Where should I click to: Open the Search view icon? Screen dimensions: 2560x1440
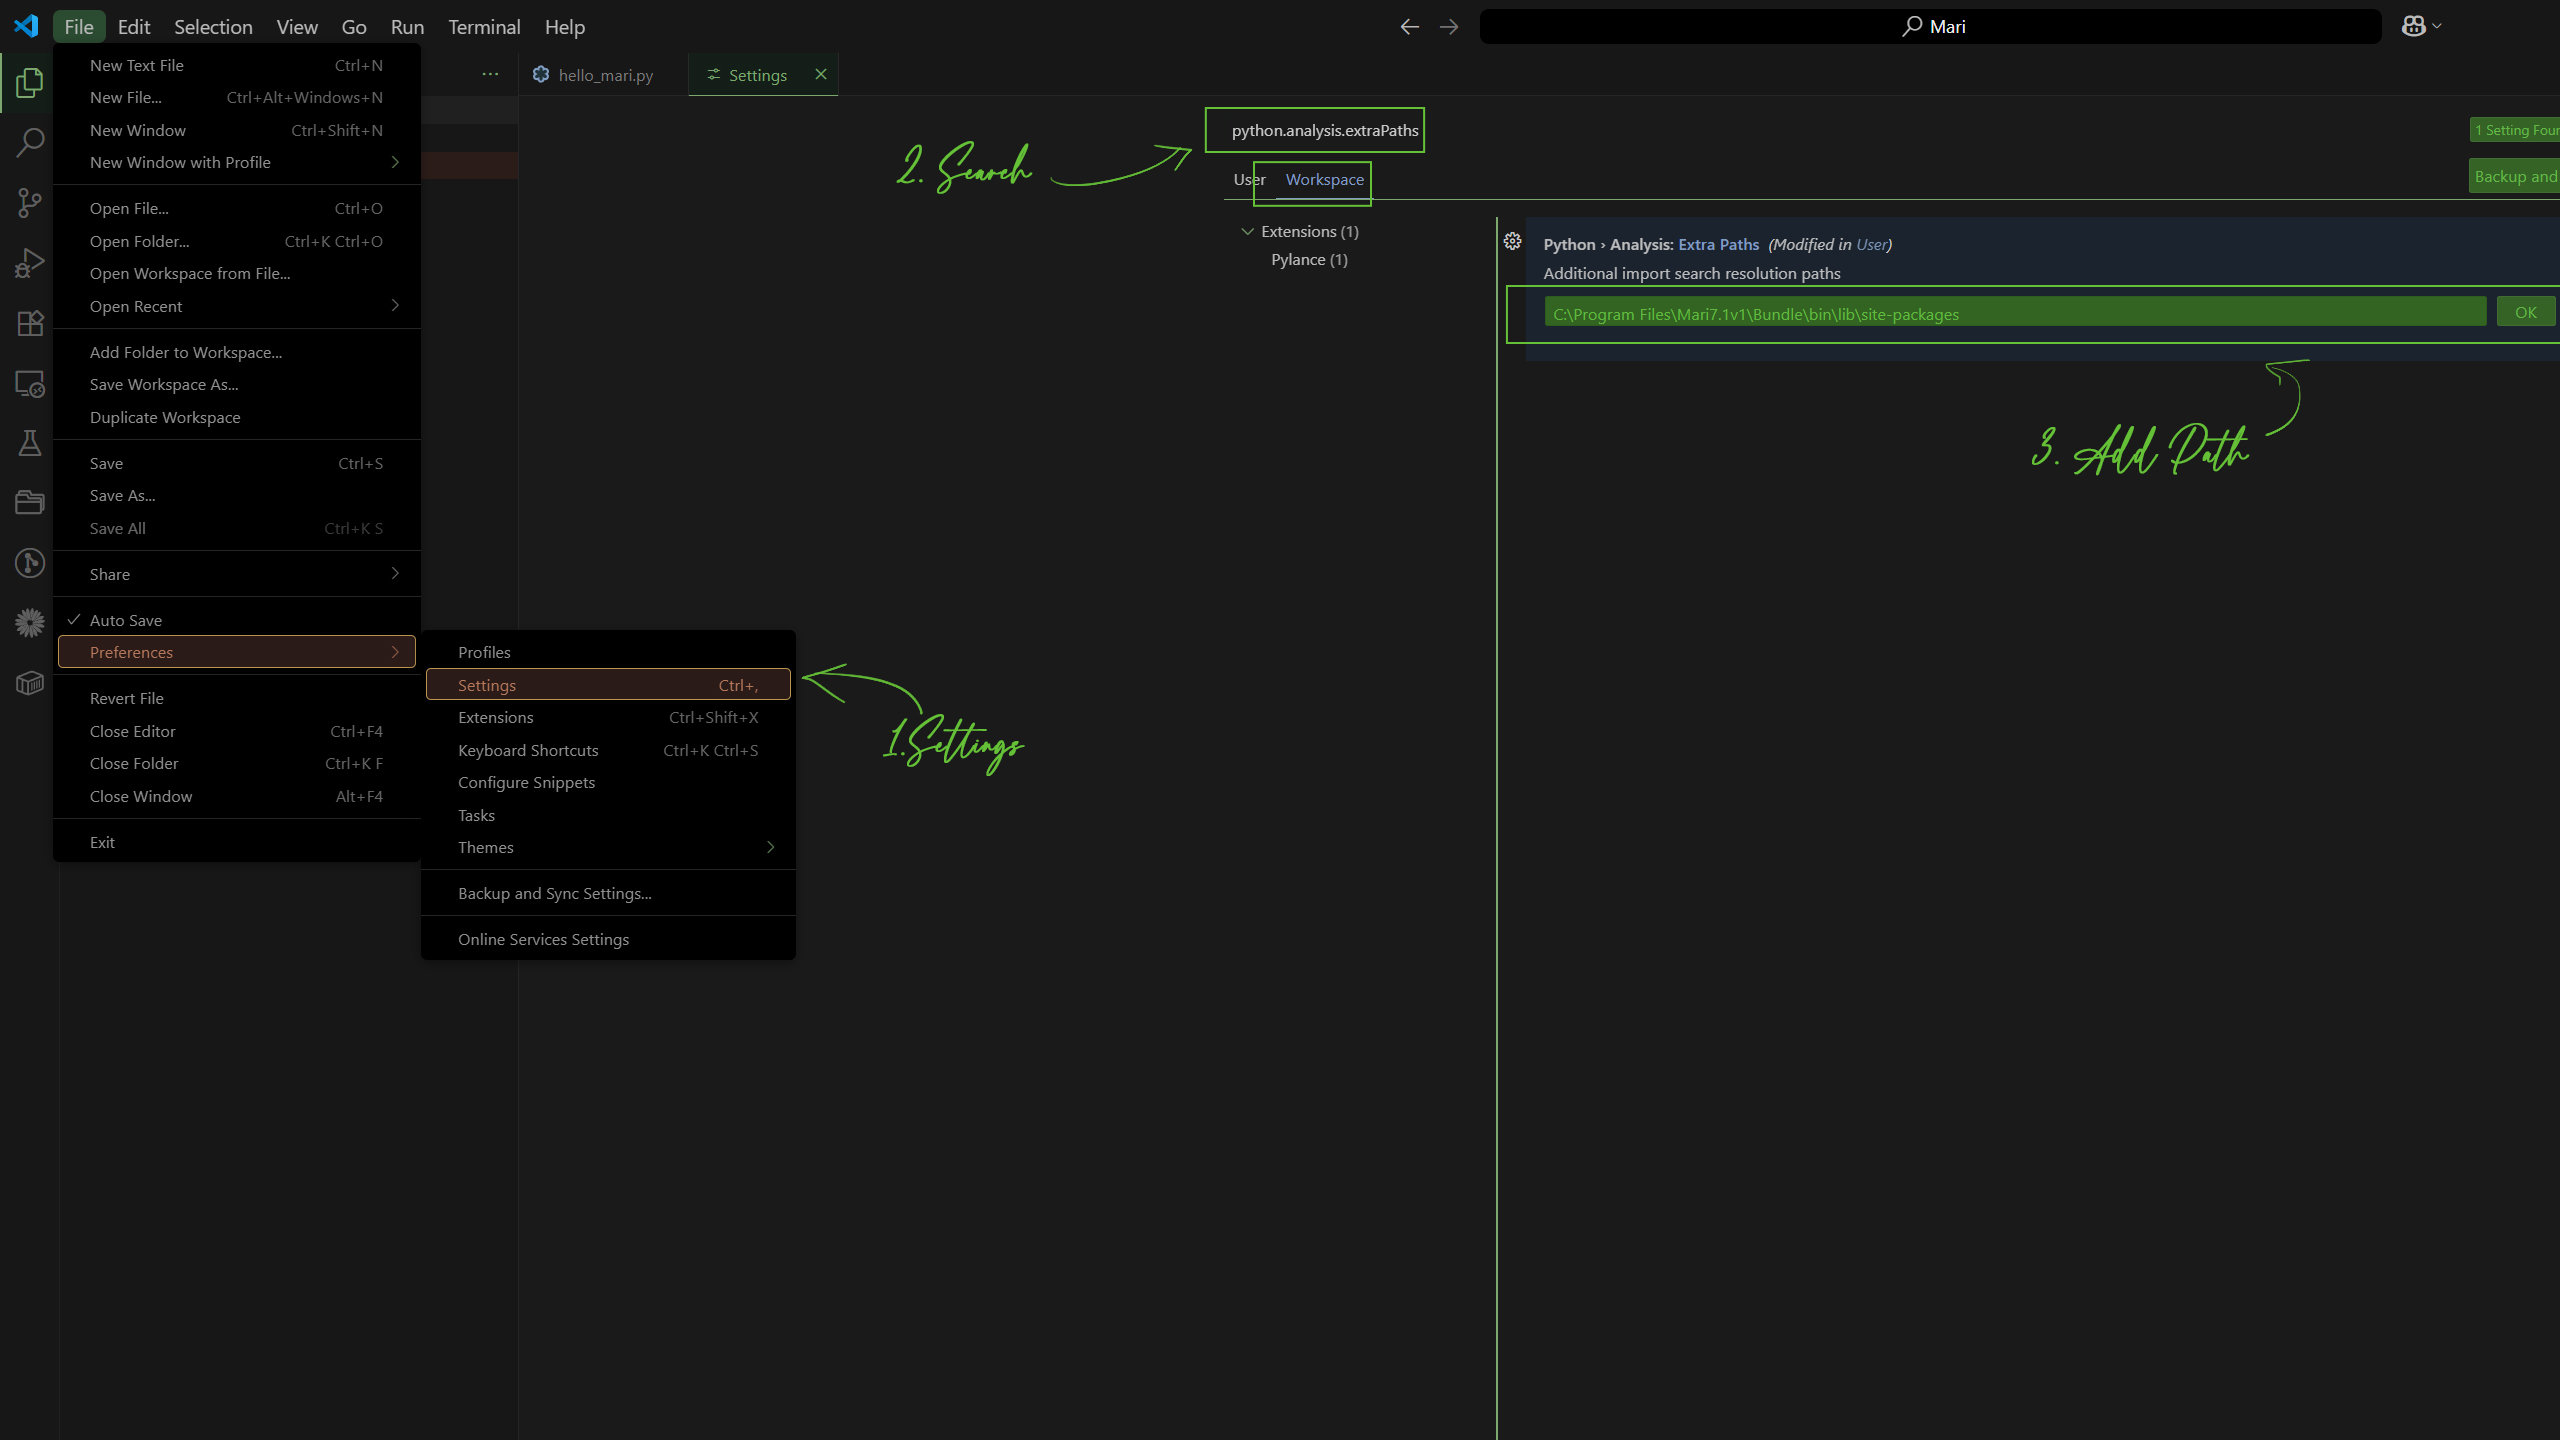29,143
